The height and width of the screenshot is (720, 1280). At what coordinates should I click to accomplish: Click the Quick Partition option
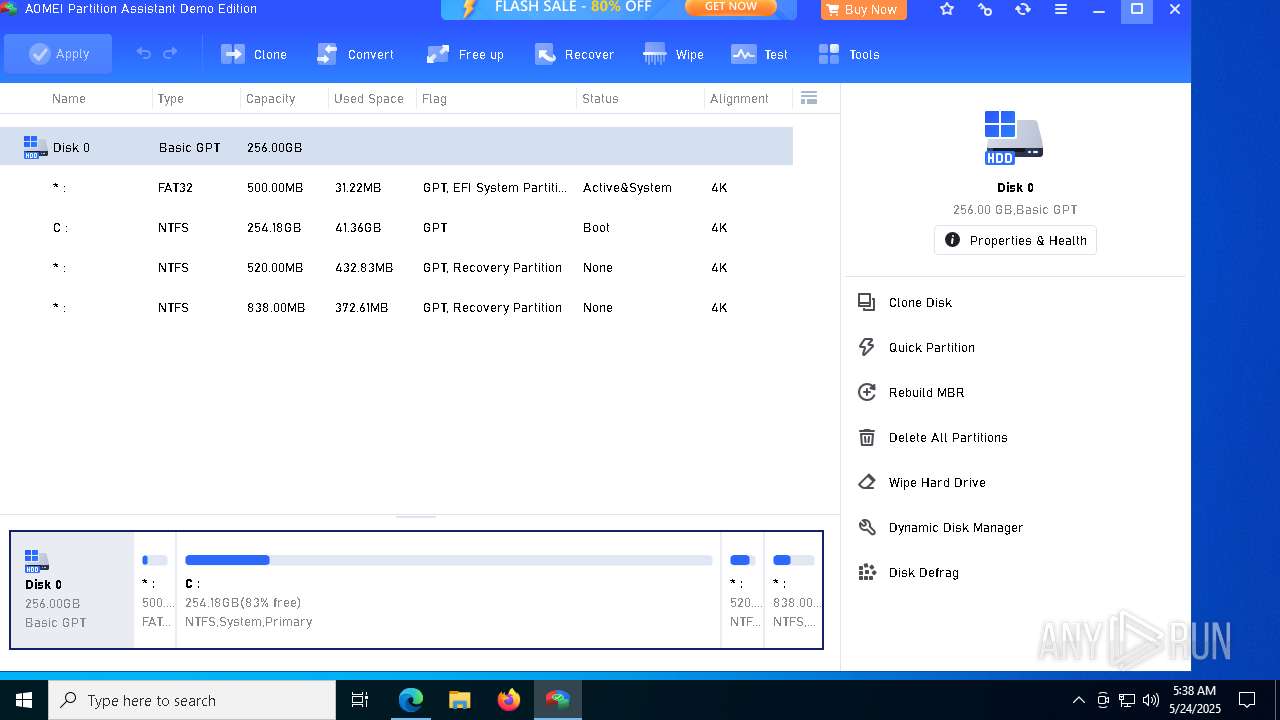click(931, 347)
